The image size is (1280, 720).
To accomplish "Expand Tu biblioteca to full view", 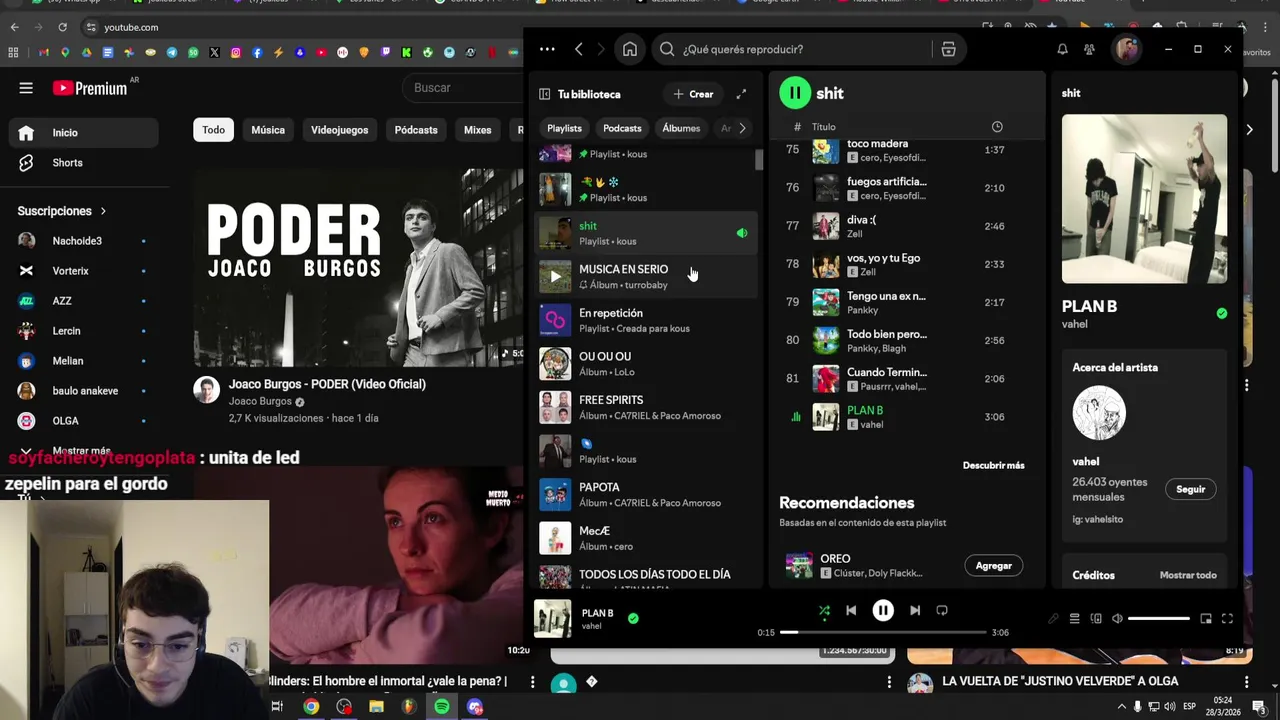I will coord(741,94).
